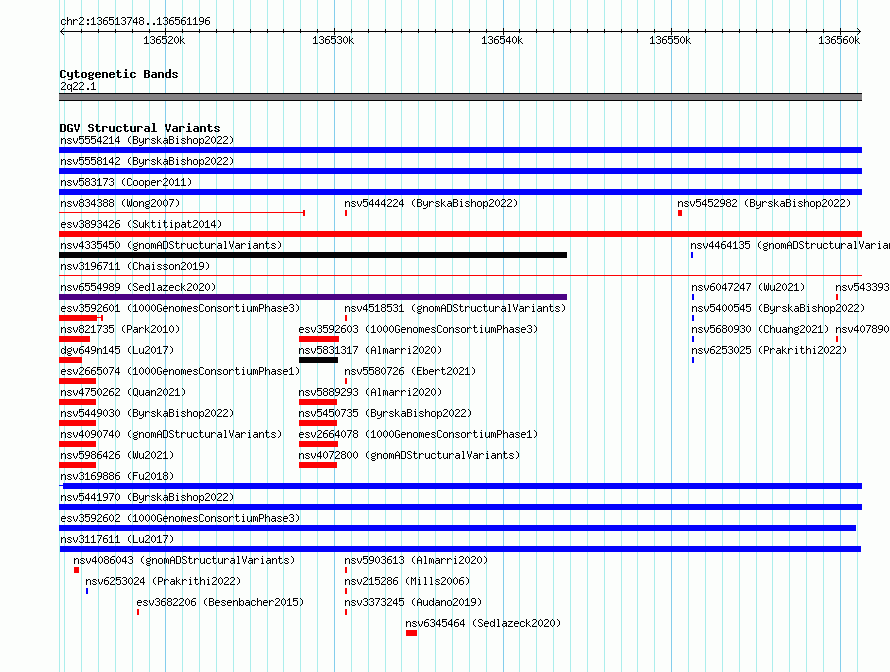
Task: Click nsv5444224 (ByrskaBishop2022) label
Action: click(431, 203)
